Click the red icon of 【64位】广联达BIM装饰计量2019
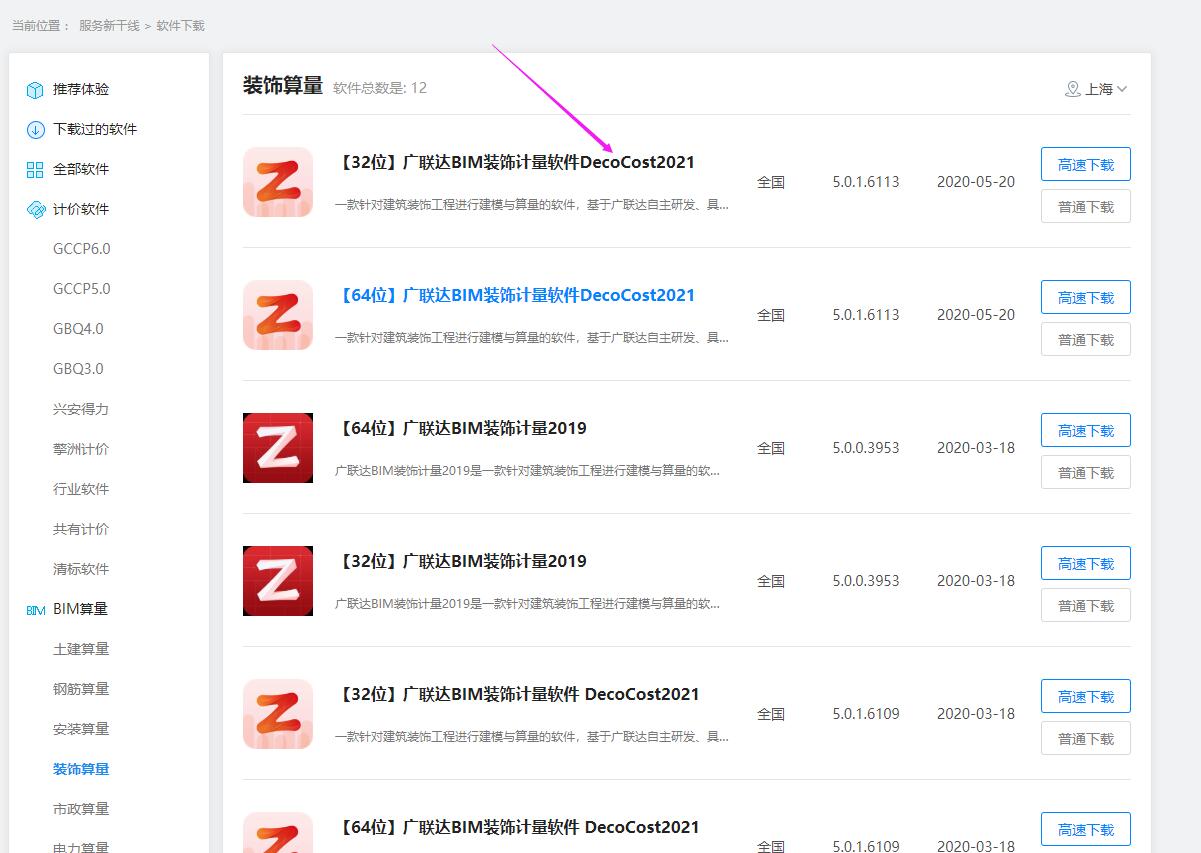The height and width of the screenshot is (853, 1201). point(278,448)
